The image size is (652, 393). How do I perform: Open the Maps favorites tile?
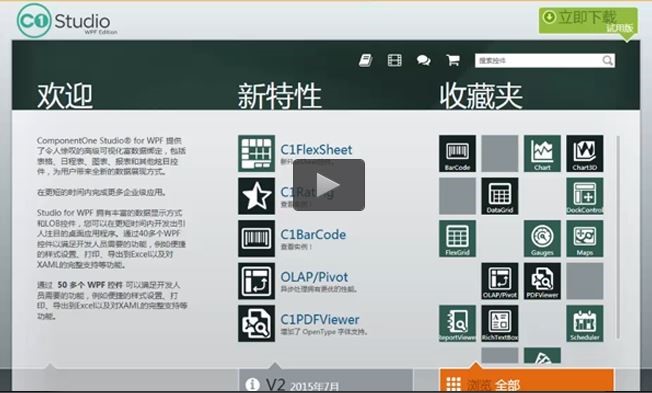pos(585,239)
